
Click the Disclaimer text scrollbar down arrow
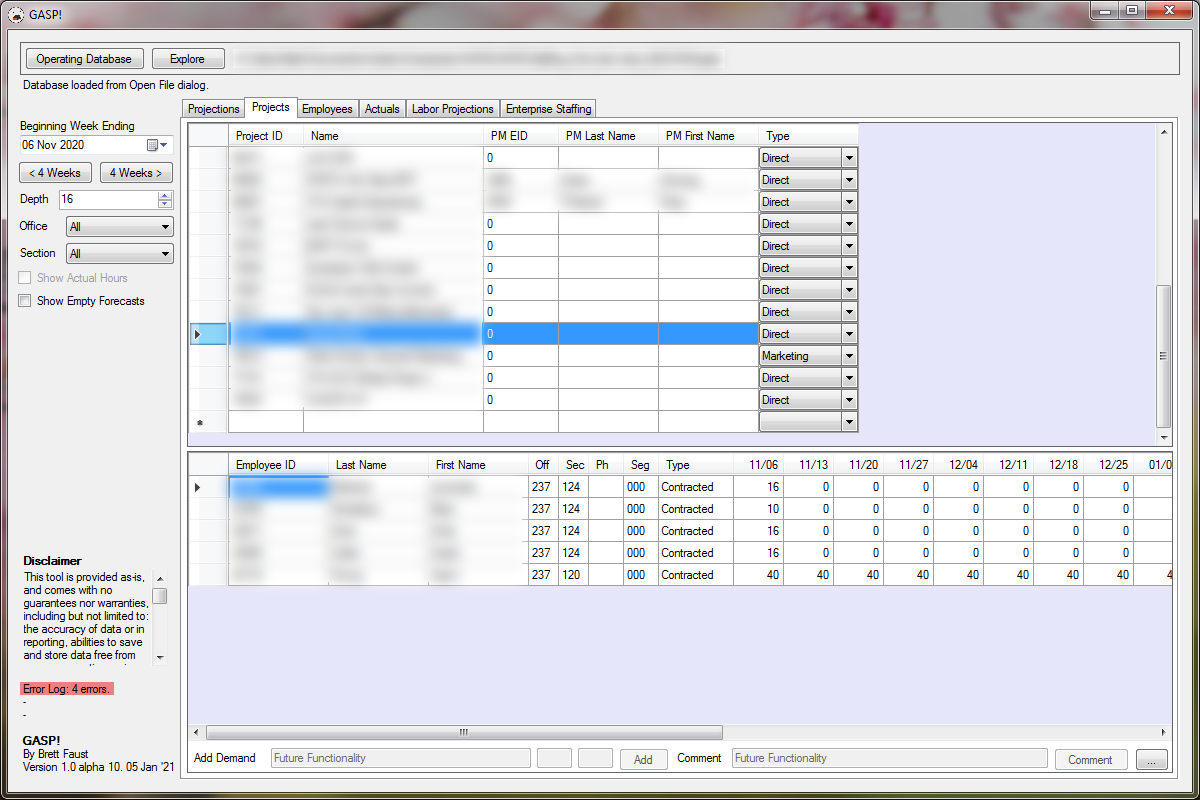pyautogui.click(x=160, y=658)
